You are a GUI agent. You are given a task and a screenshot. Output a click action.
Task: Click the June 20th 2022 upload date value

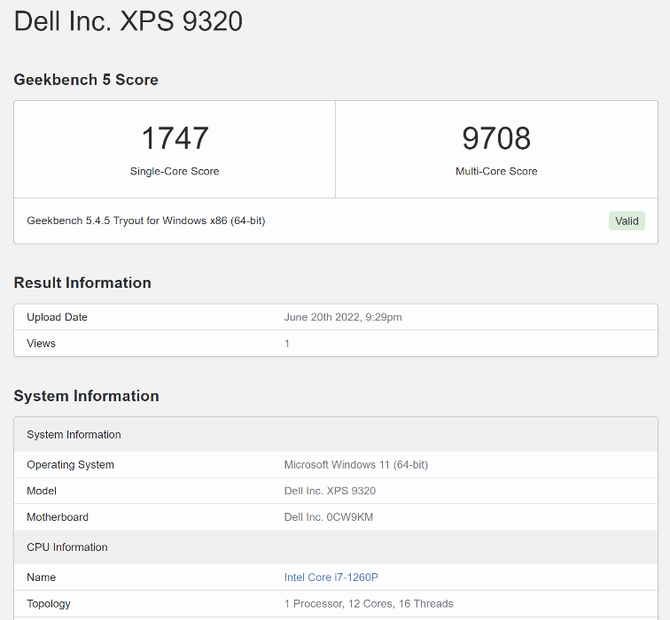coord(343,317)
